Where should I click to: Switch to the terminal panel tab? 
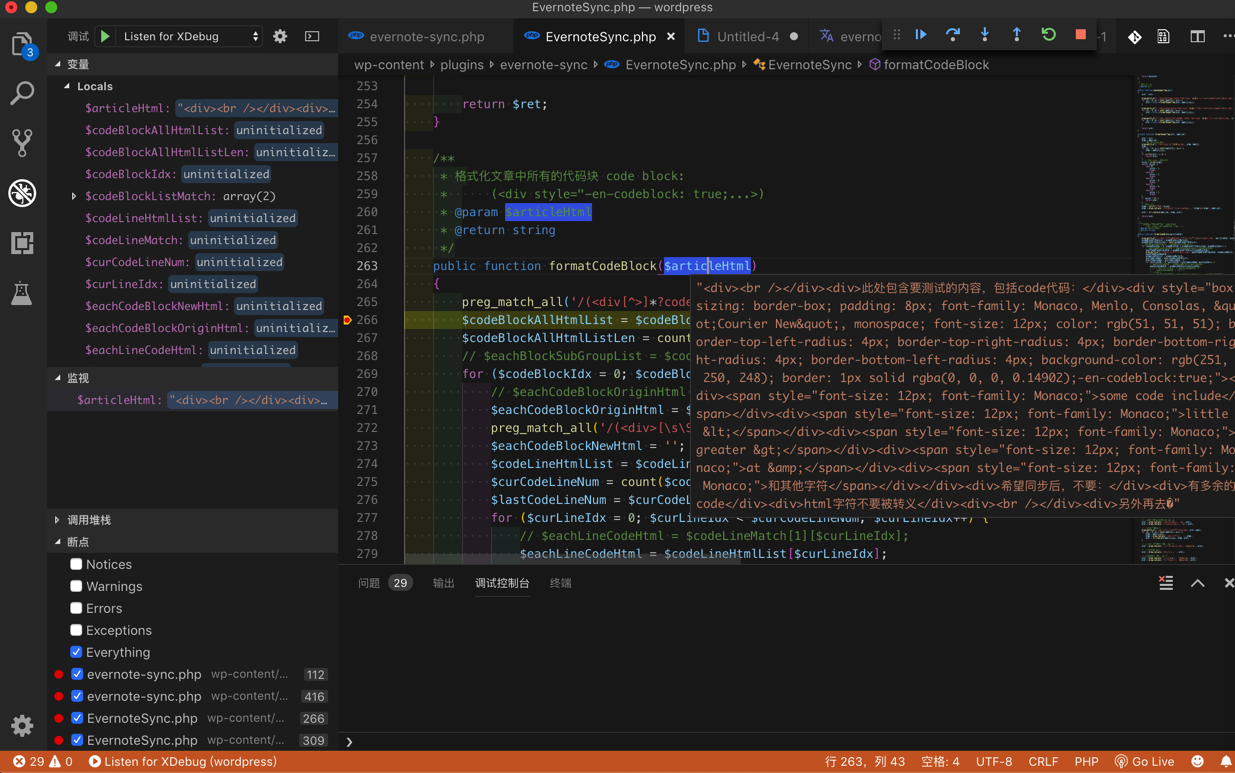(560, 583)
